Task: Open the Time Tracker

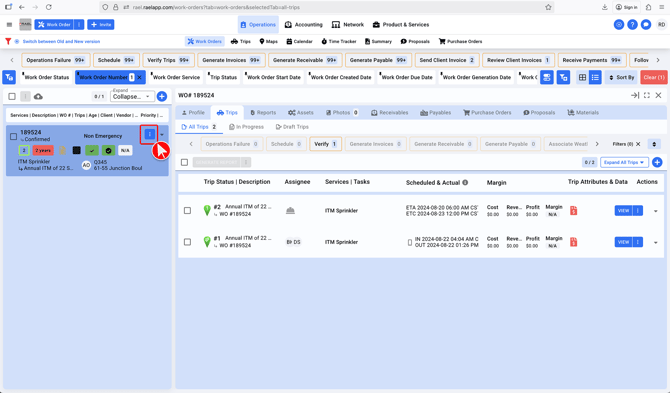Action: point(339,41)
